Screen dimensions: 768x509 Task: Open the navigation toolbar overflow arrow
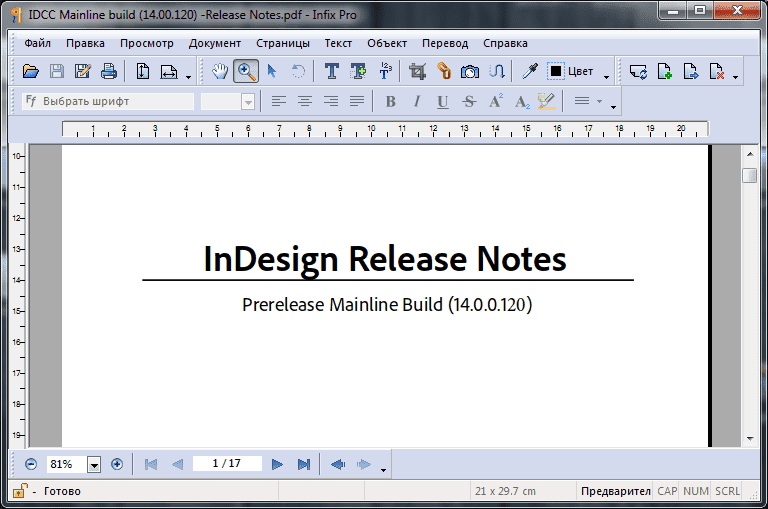click(384, 470)
